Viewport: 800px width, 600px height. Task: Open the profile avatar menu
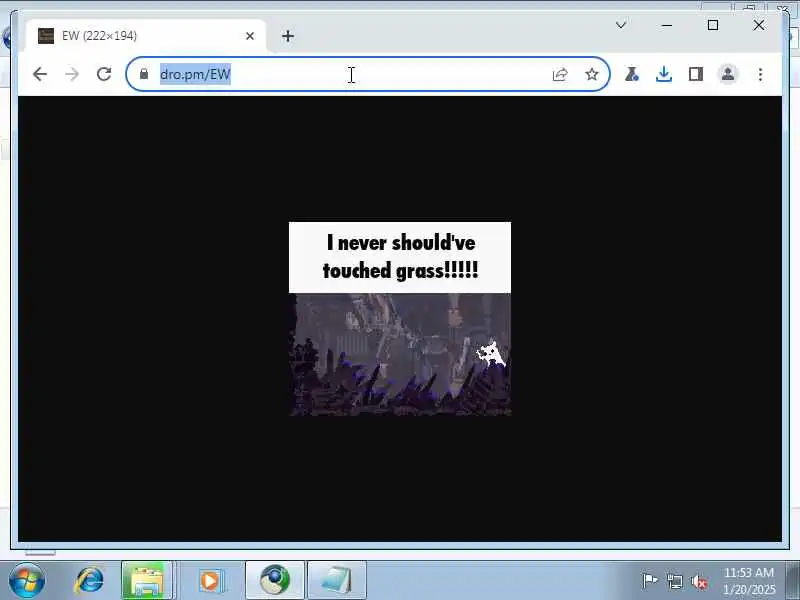pos(728,74)
